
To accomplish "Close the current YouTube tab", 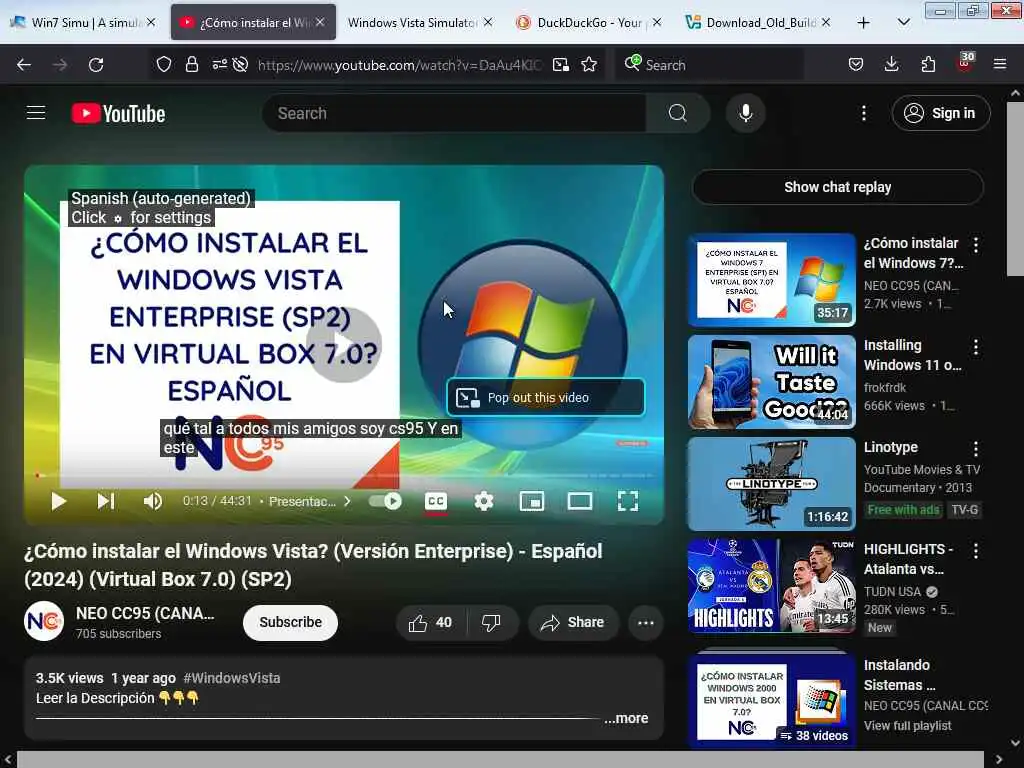I will point(320,22).
